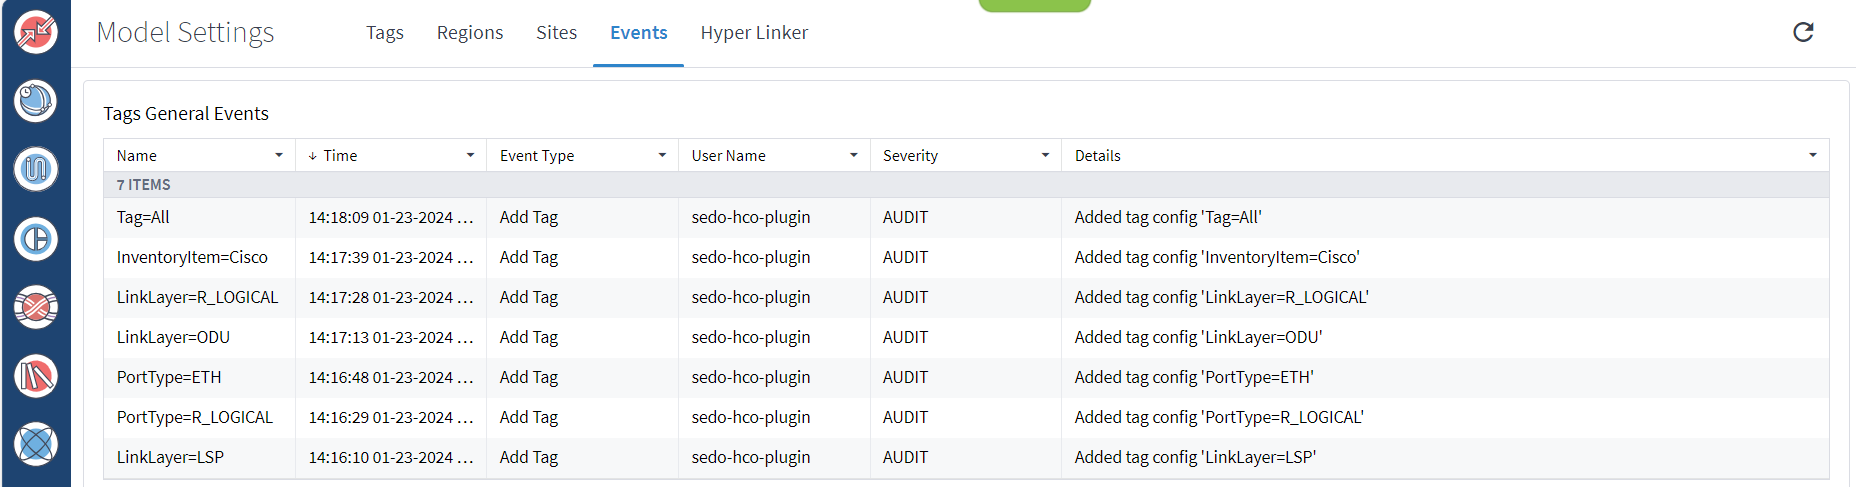Select the InventoryItem=Cisco event row
Screen dimensions: 1856x487
[192, 257]
